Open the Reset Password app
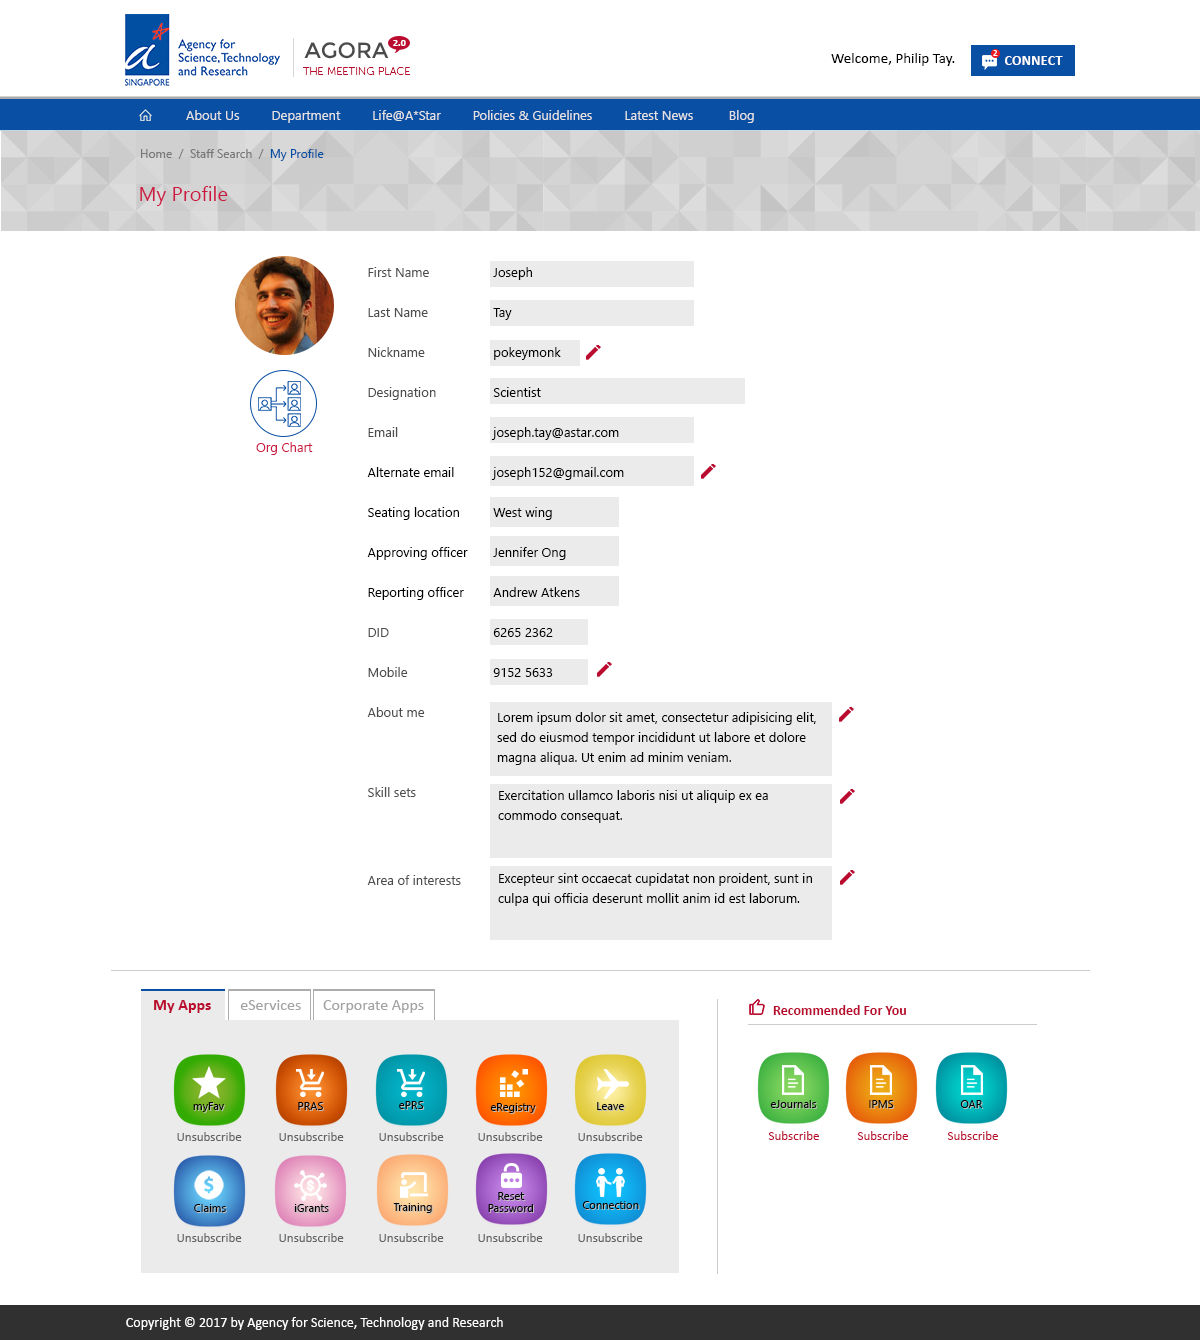The width and height of the screenshot is (1200, 1340). [511, 1188]
